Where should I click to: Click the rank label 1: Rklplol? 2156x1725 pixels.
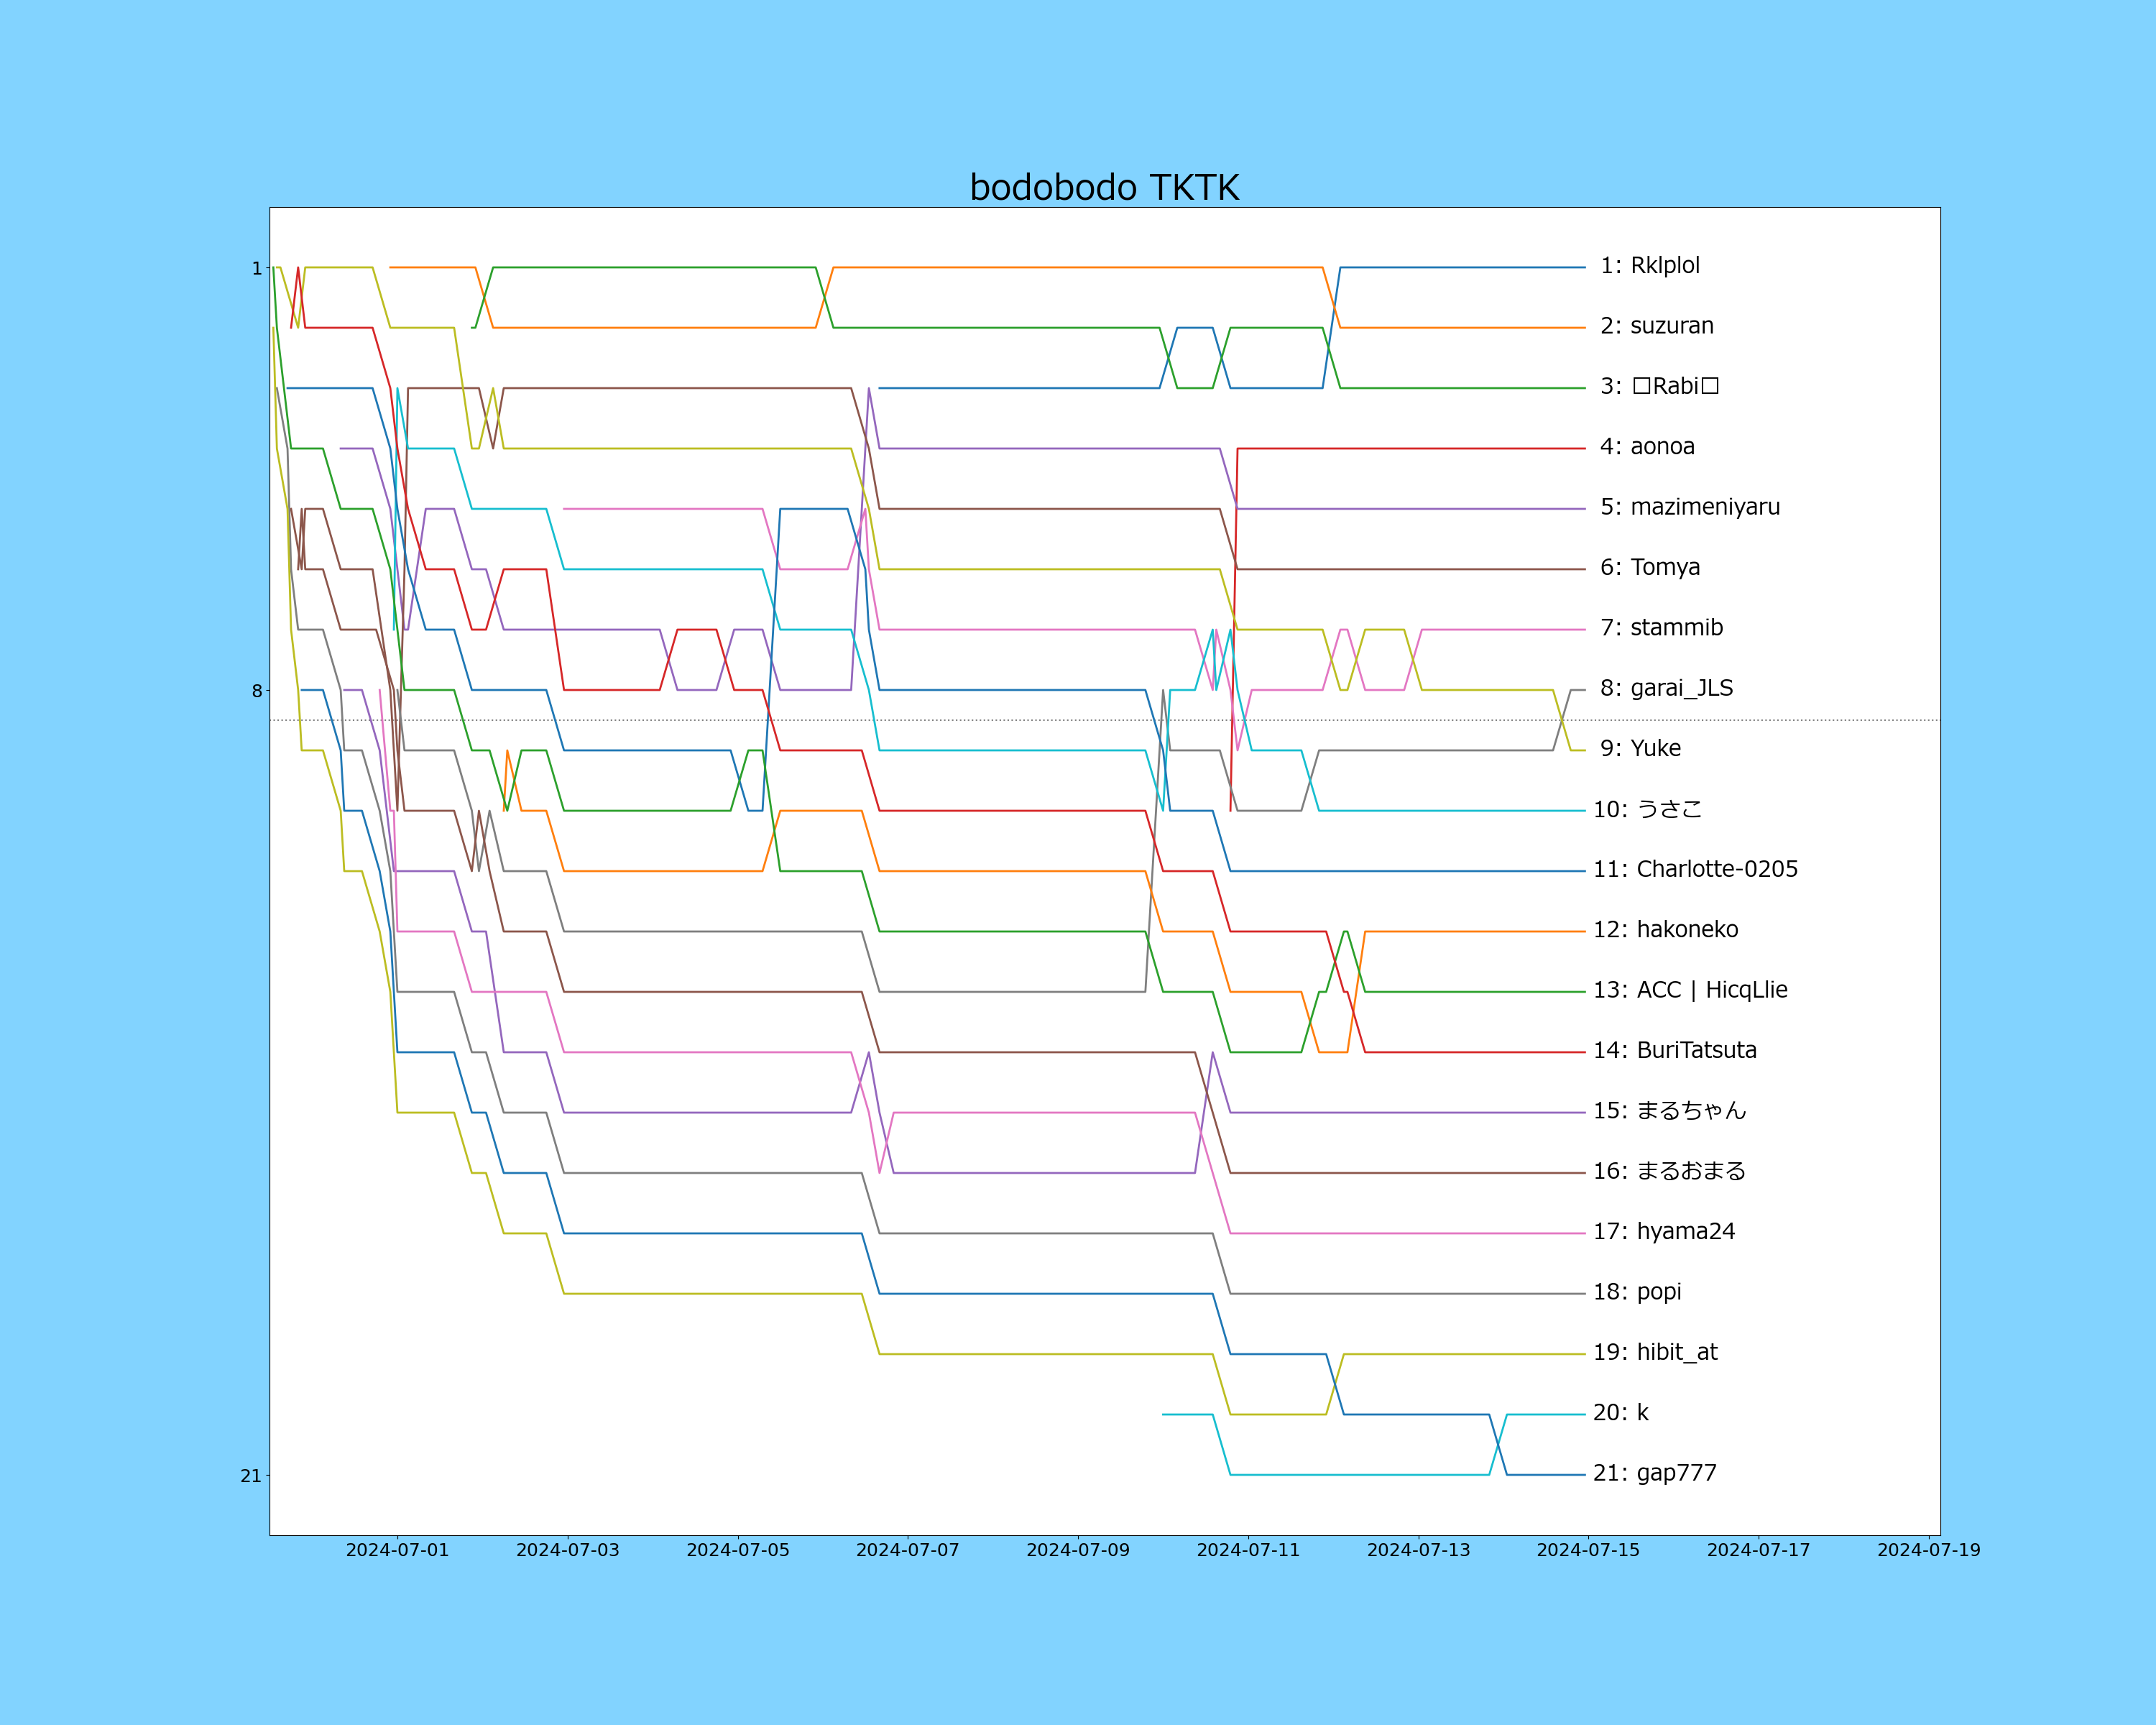tap(1649, 266)
